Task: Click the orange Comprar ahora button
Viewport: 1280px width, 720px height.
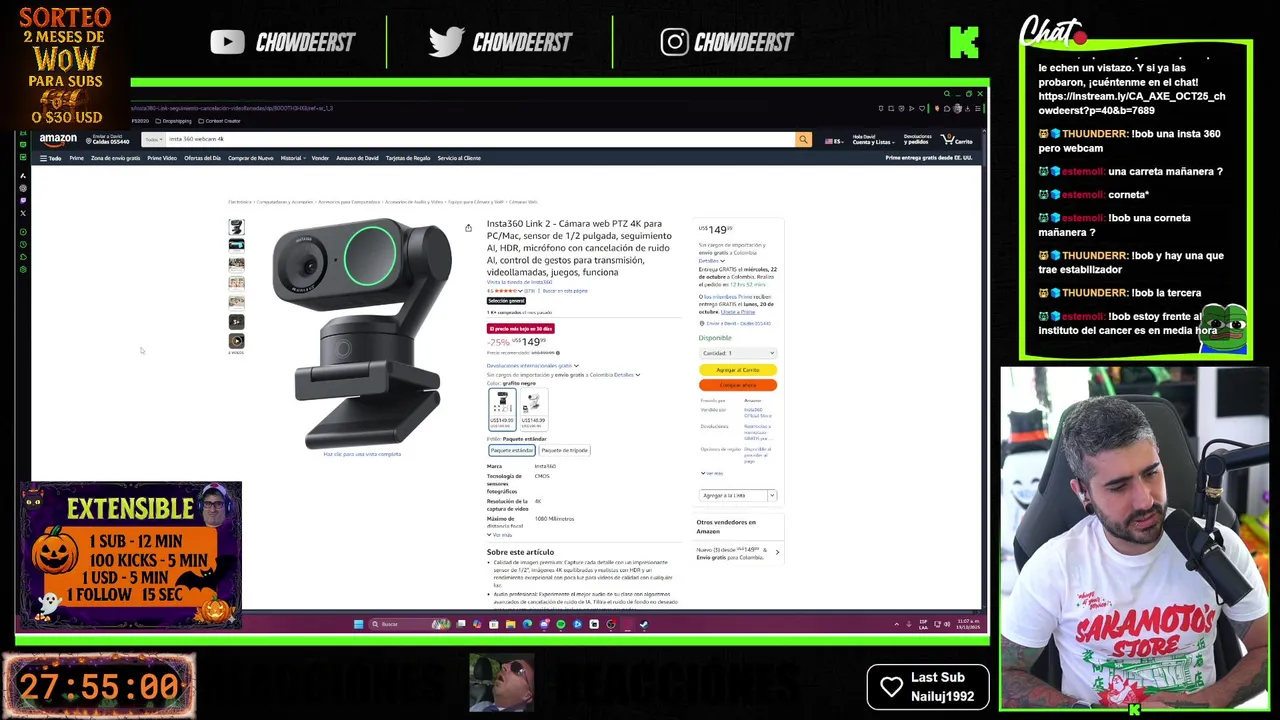Action: coord(738,385)
